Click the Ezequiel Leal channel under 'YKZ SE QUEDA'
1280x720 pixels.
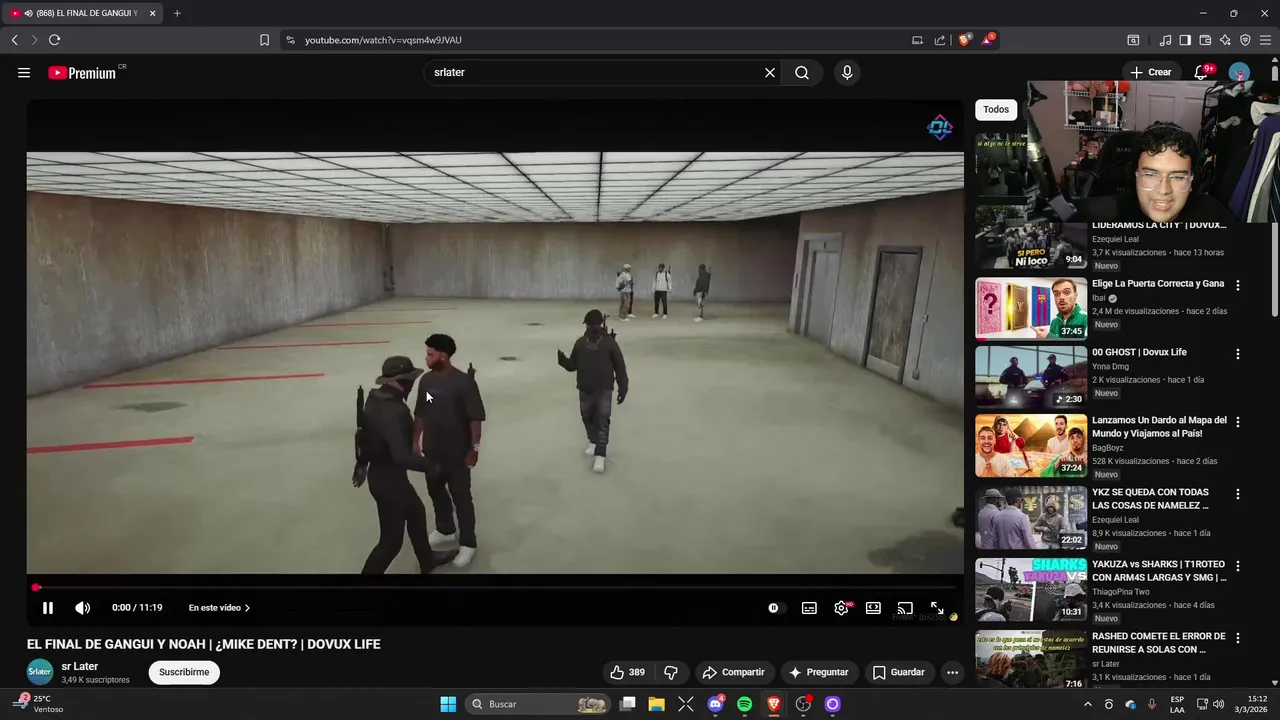tap(1115, 520)
